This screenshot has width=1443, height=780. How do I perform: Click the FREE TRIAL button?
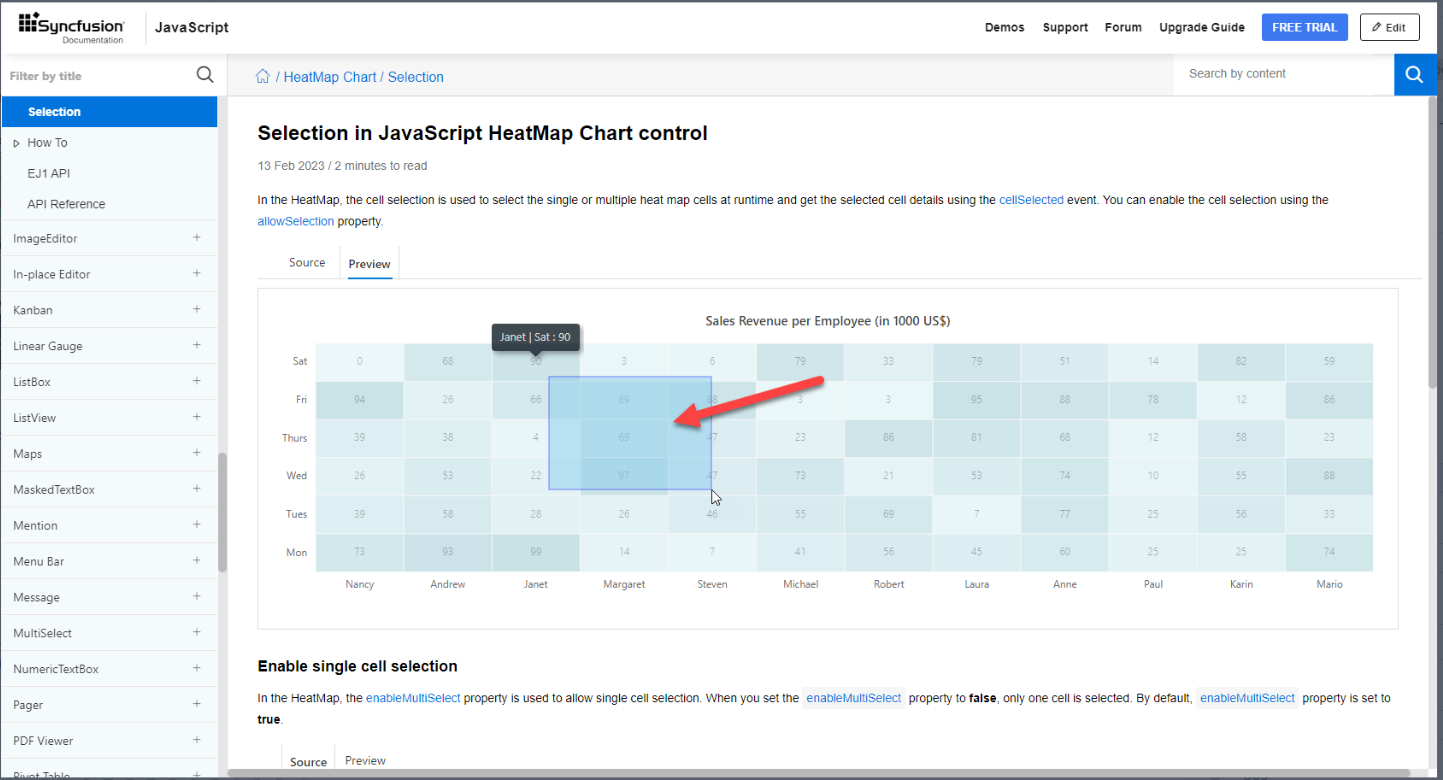tap(1304, 28)
